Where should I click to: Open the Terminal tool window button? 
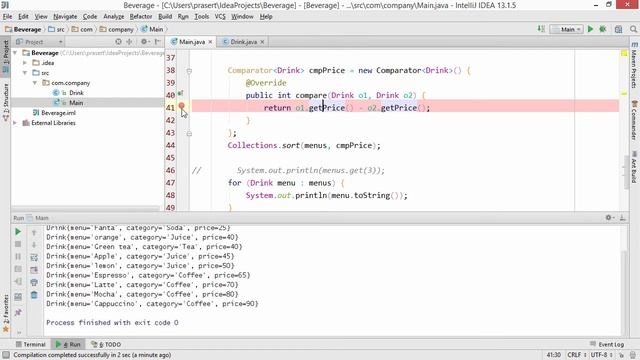pos(30,344)
